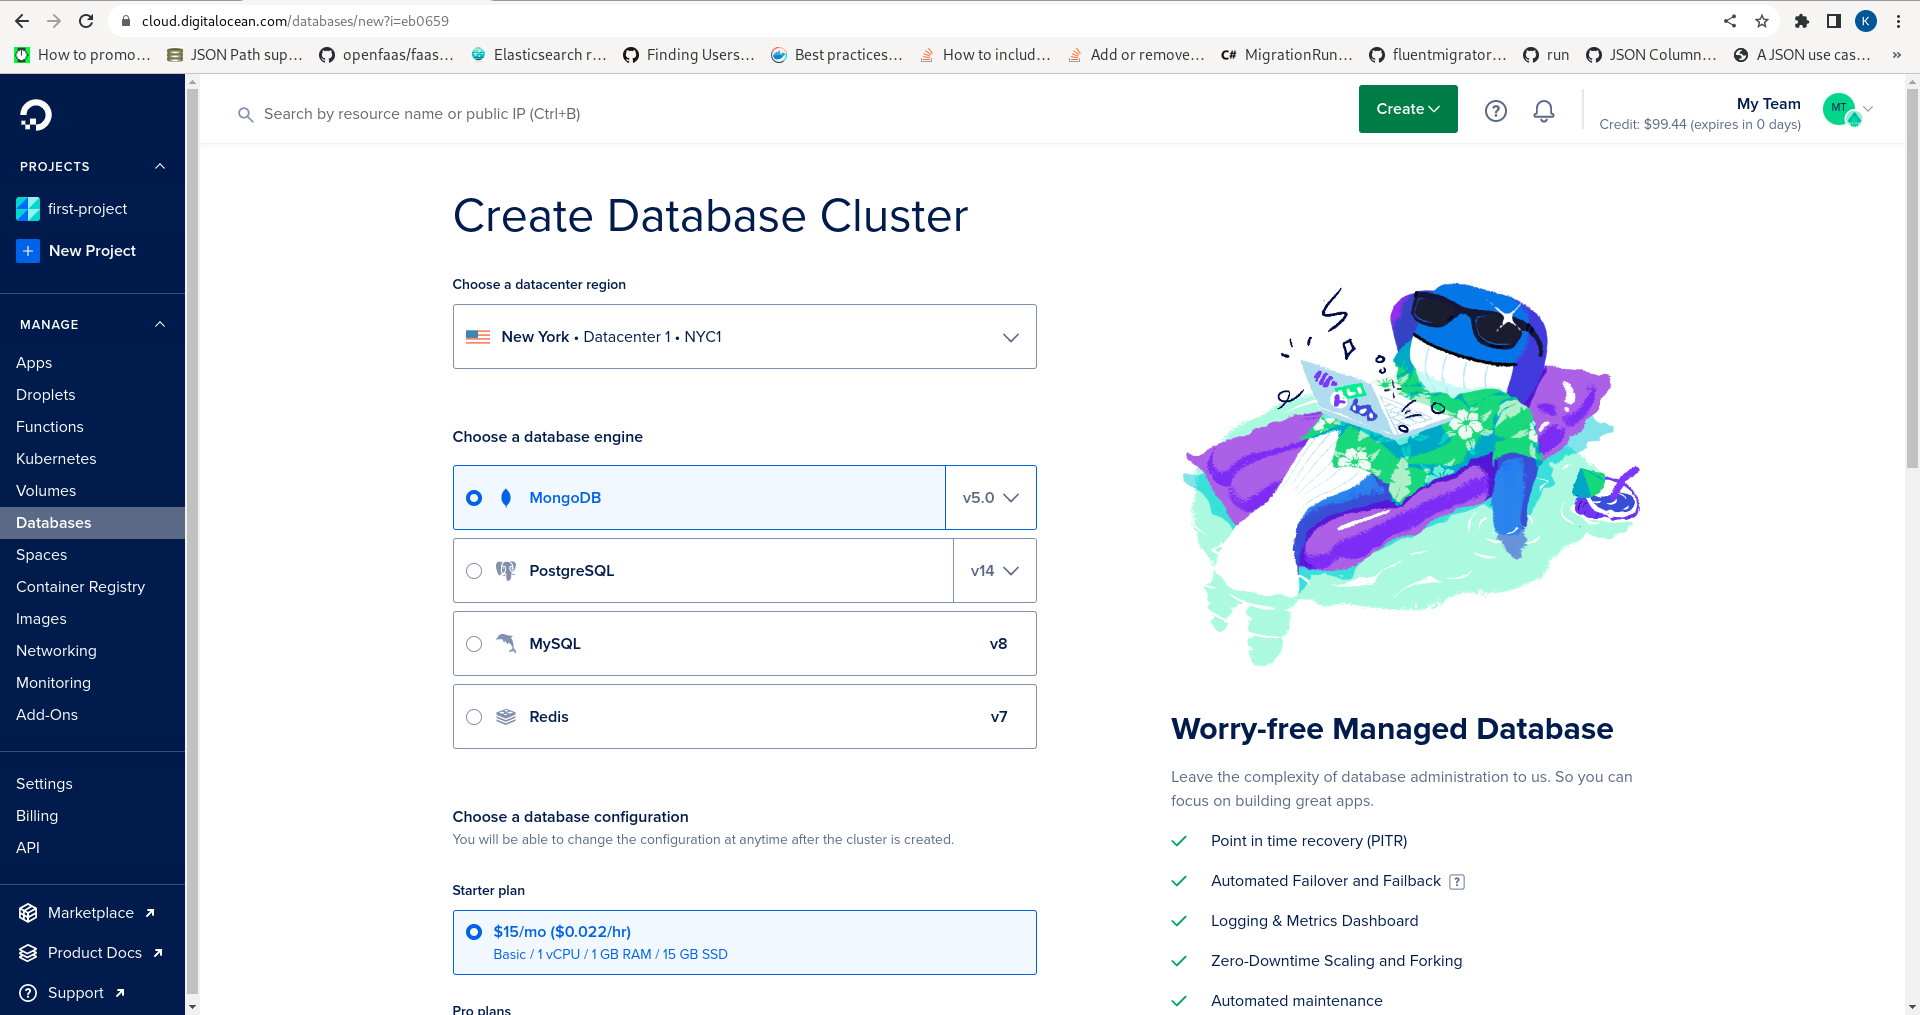The width and height of the screenshot is (1920, 1015).
Task: Click the plus icon for New Project
Action: click(28, 251)
